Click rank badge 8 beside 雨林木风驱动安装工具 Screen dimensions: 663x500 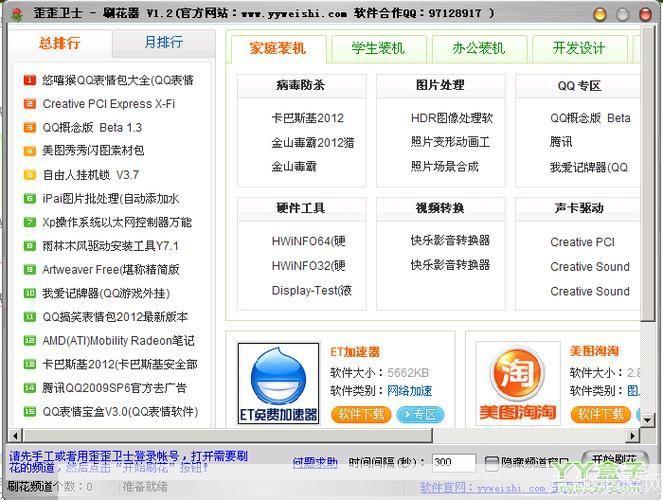click(x=30, y=246)
